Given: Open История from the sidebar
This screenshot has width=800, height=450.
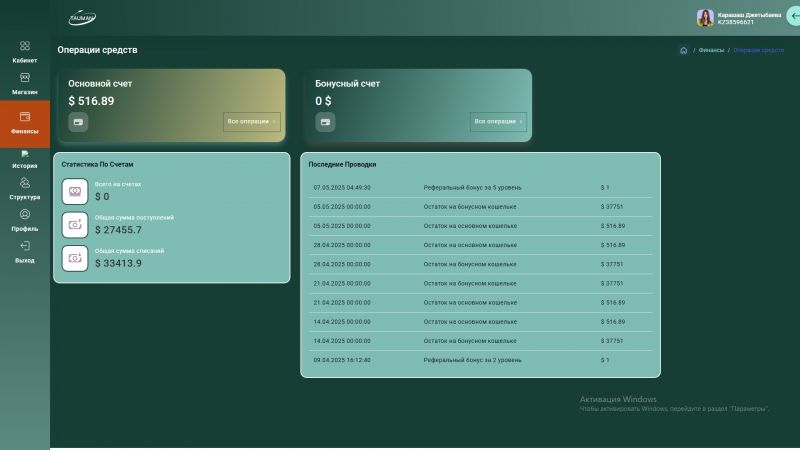Looking at the screenshot, I should point(25,155).
